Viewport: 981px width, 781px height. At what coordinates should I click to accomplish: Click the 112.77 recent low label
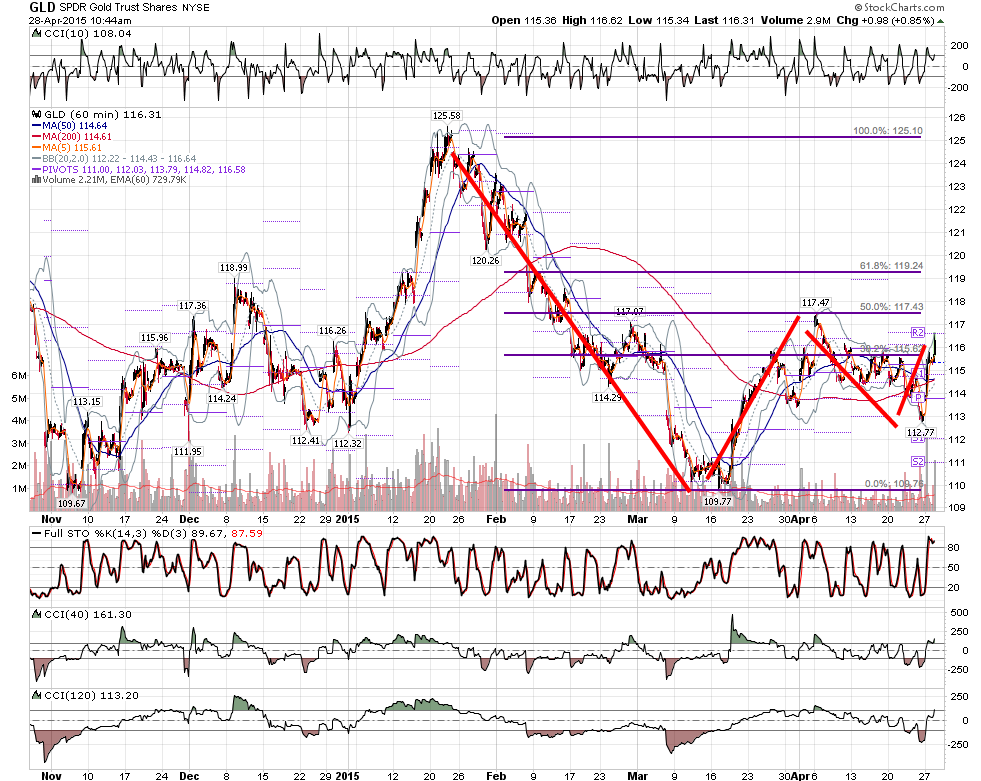[920, 432]
